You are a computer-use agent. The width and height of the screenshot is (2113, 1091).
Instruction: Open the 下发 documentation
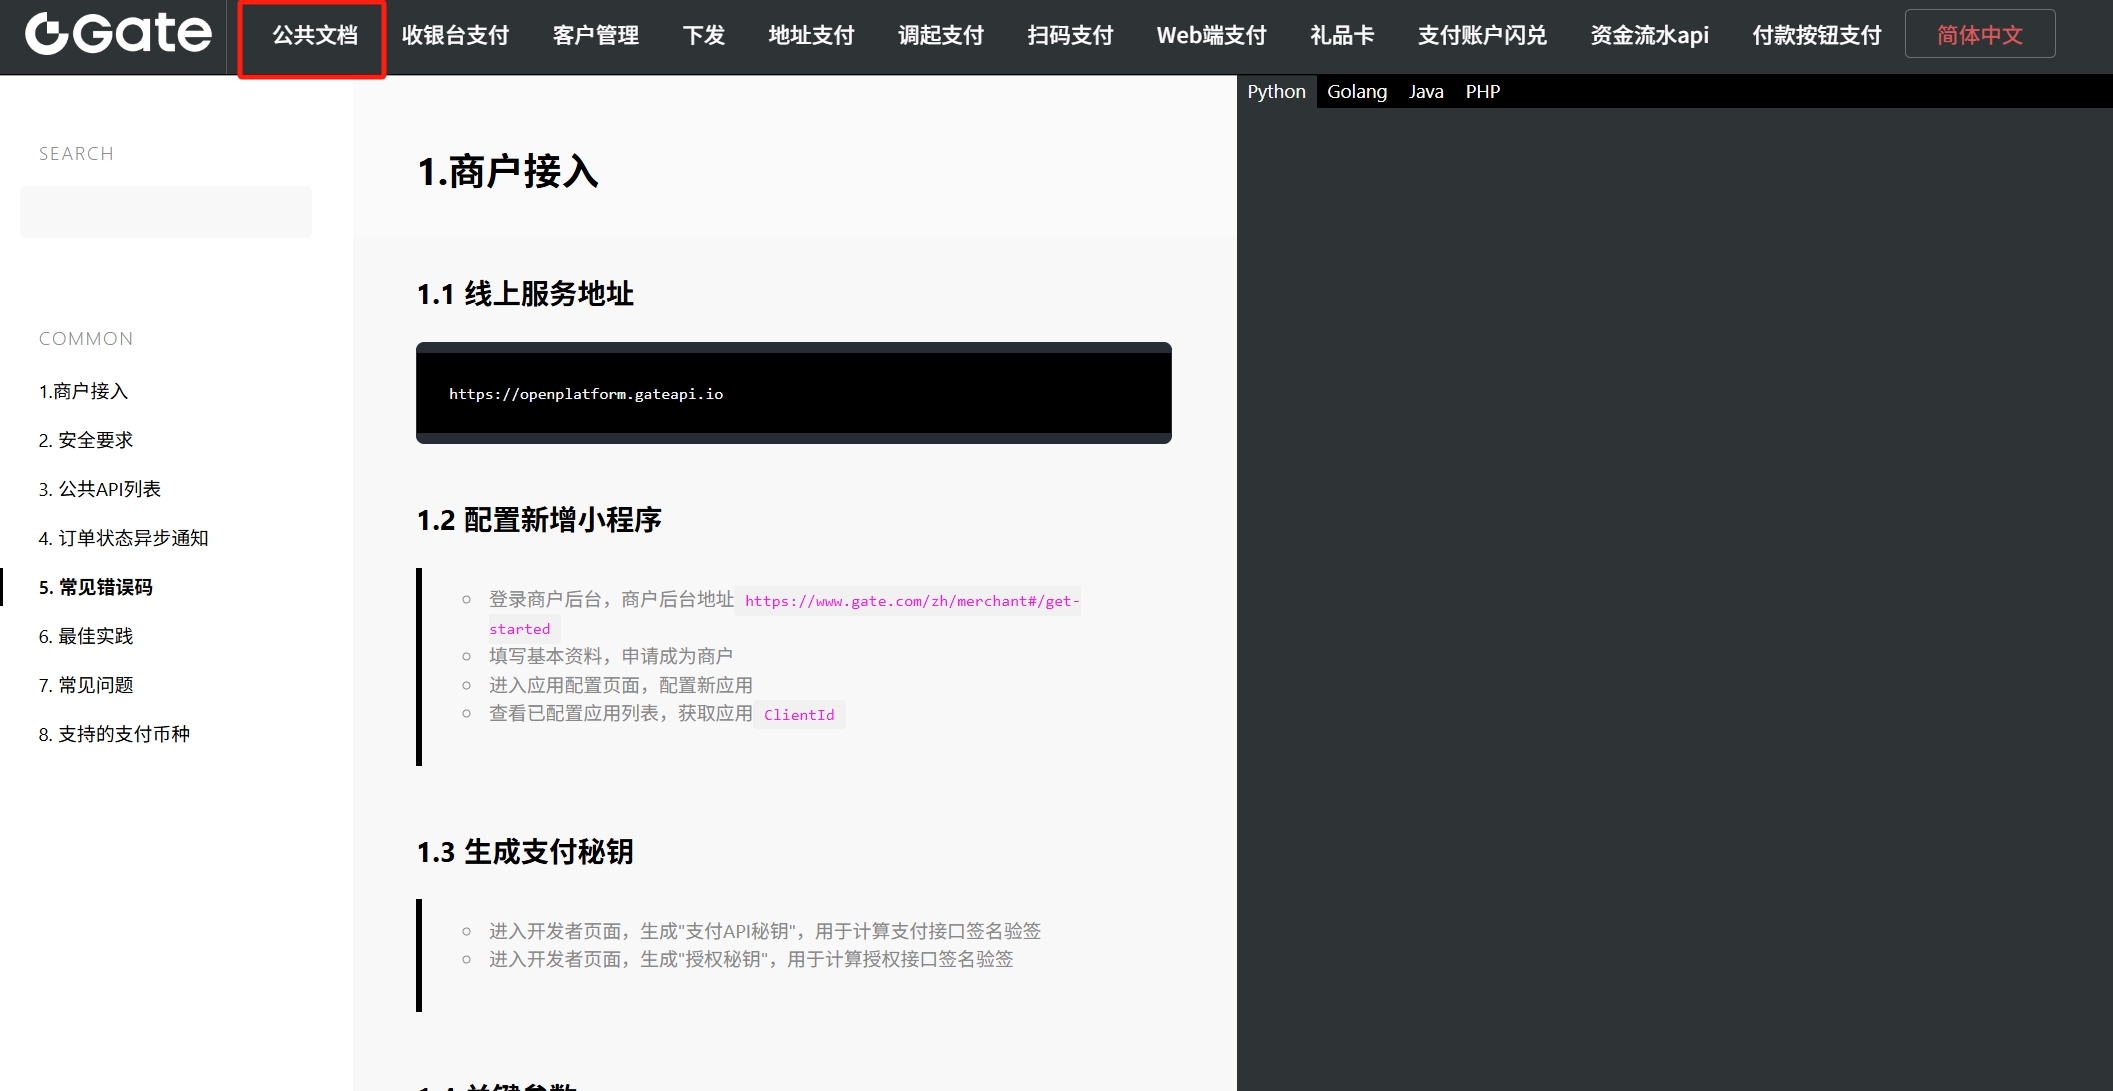(x=703, y=35)
